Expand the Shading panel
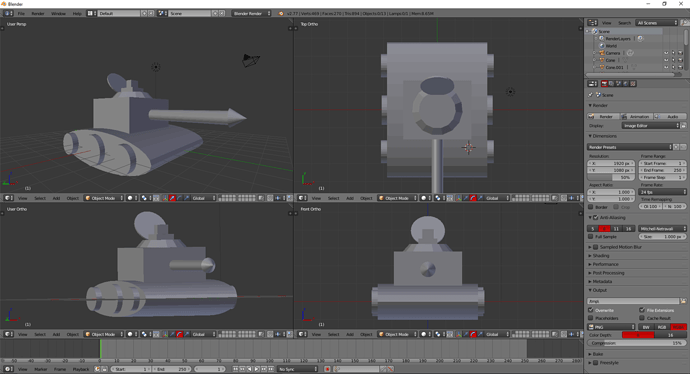 (x=600, y=256)
